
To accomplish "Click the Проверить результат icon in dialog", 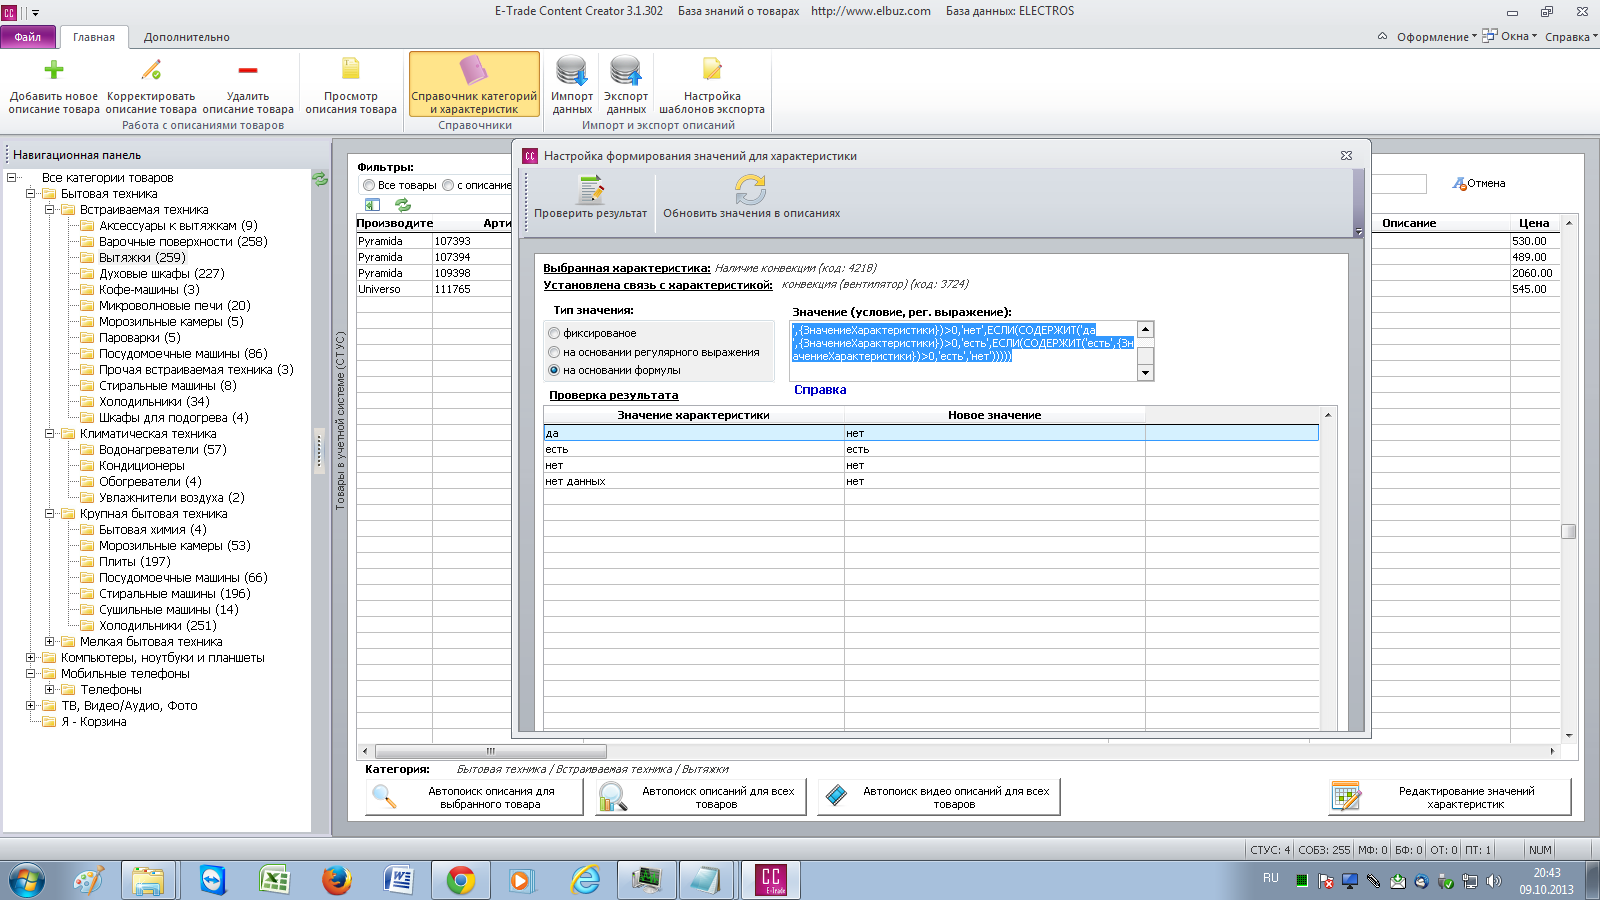I will [591, 189].
